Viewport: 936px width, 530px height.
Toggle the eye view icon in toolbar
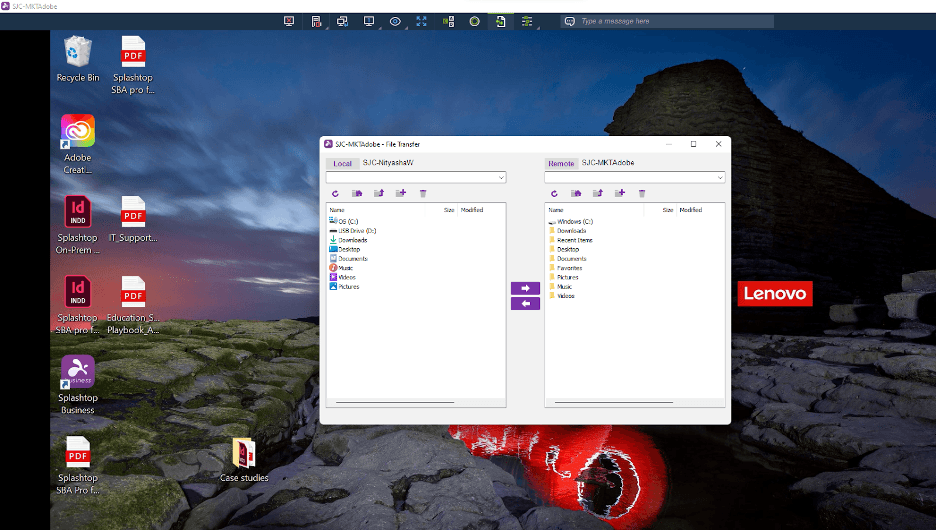(395, 21)
